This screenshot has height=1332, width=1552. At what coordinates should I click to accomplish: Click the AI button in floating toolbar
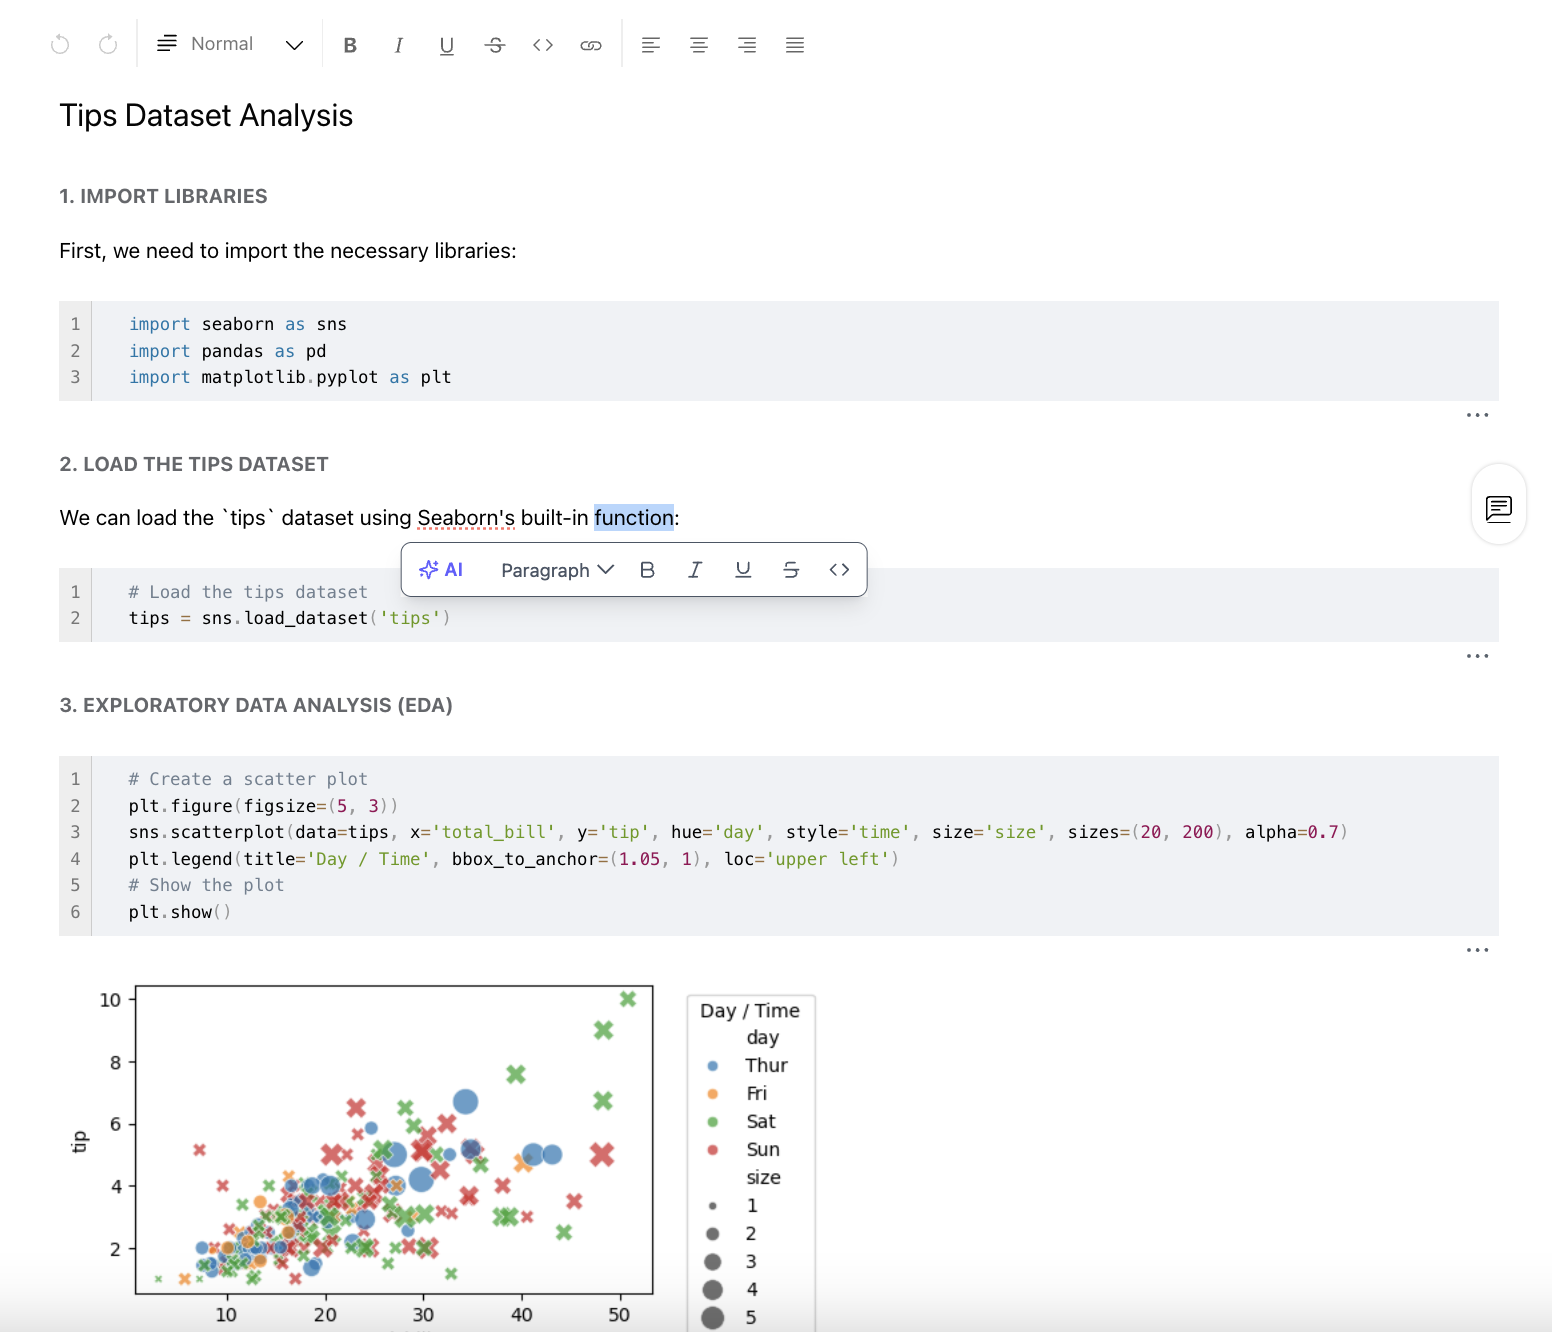[441, 570]
